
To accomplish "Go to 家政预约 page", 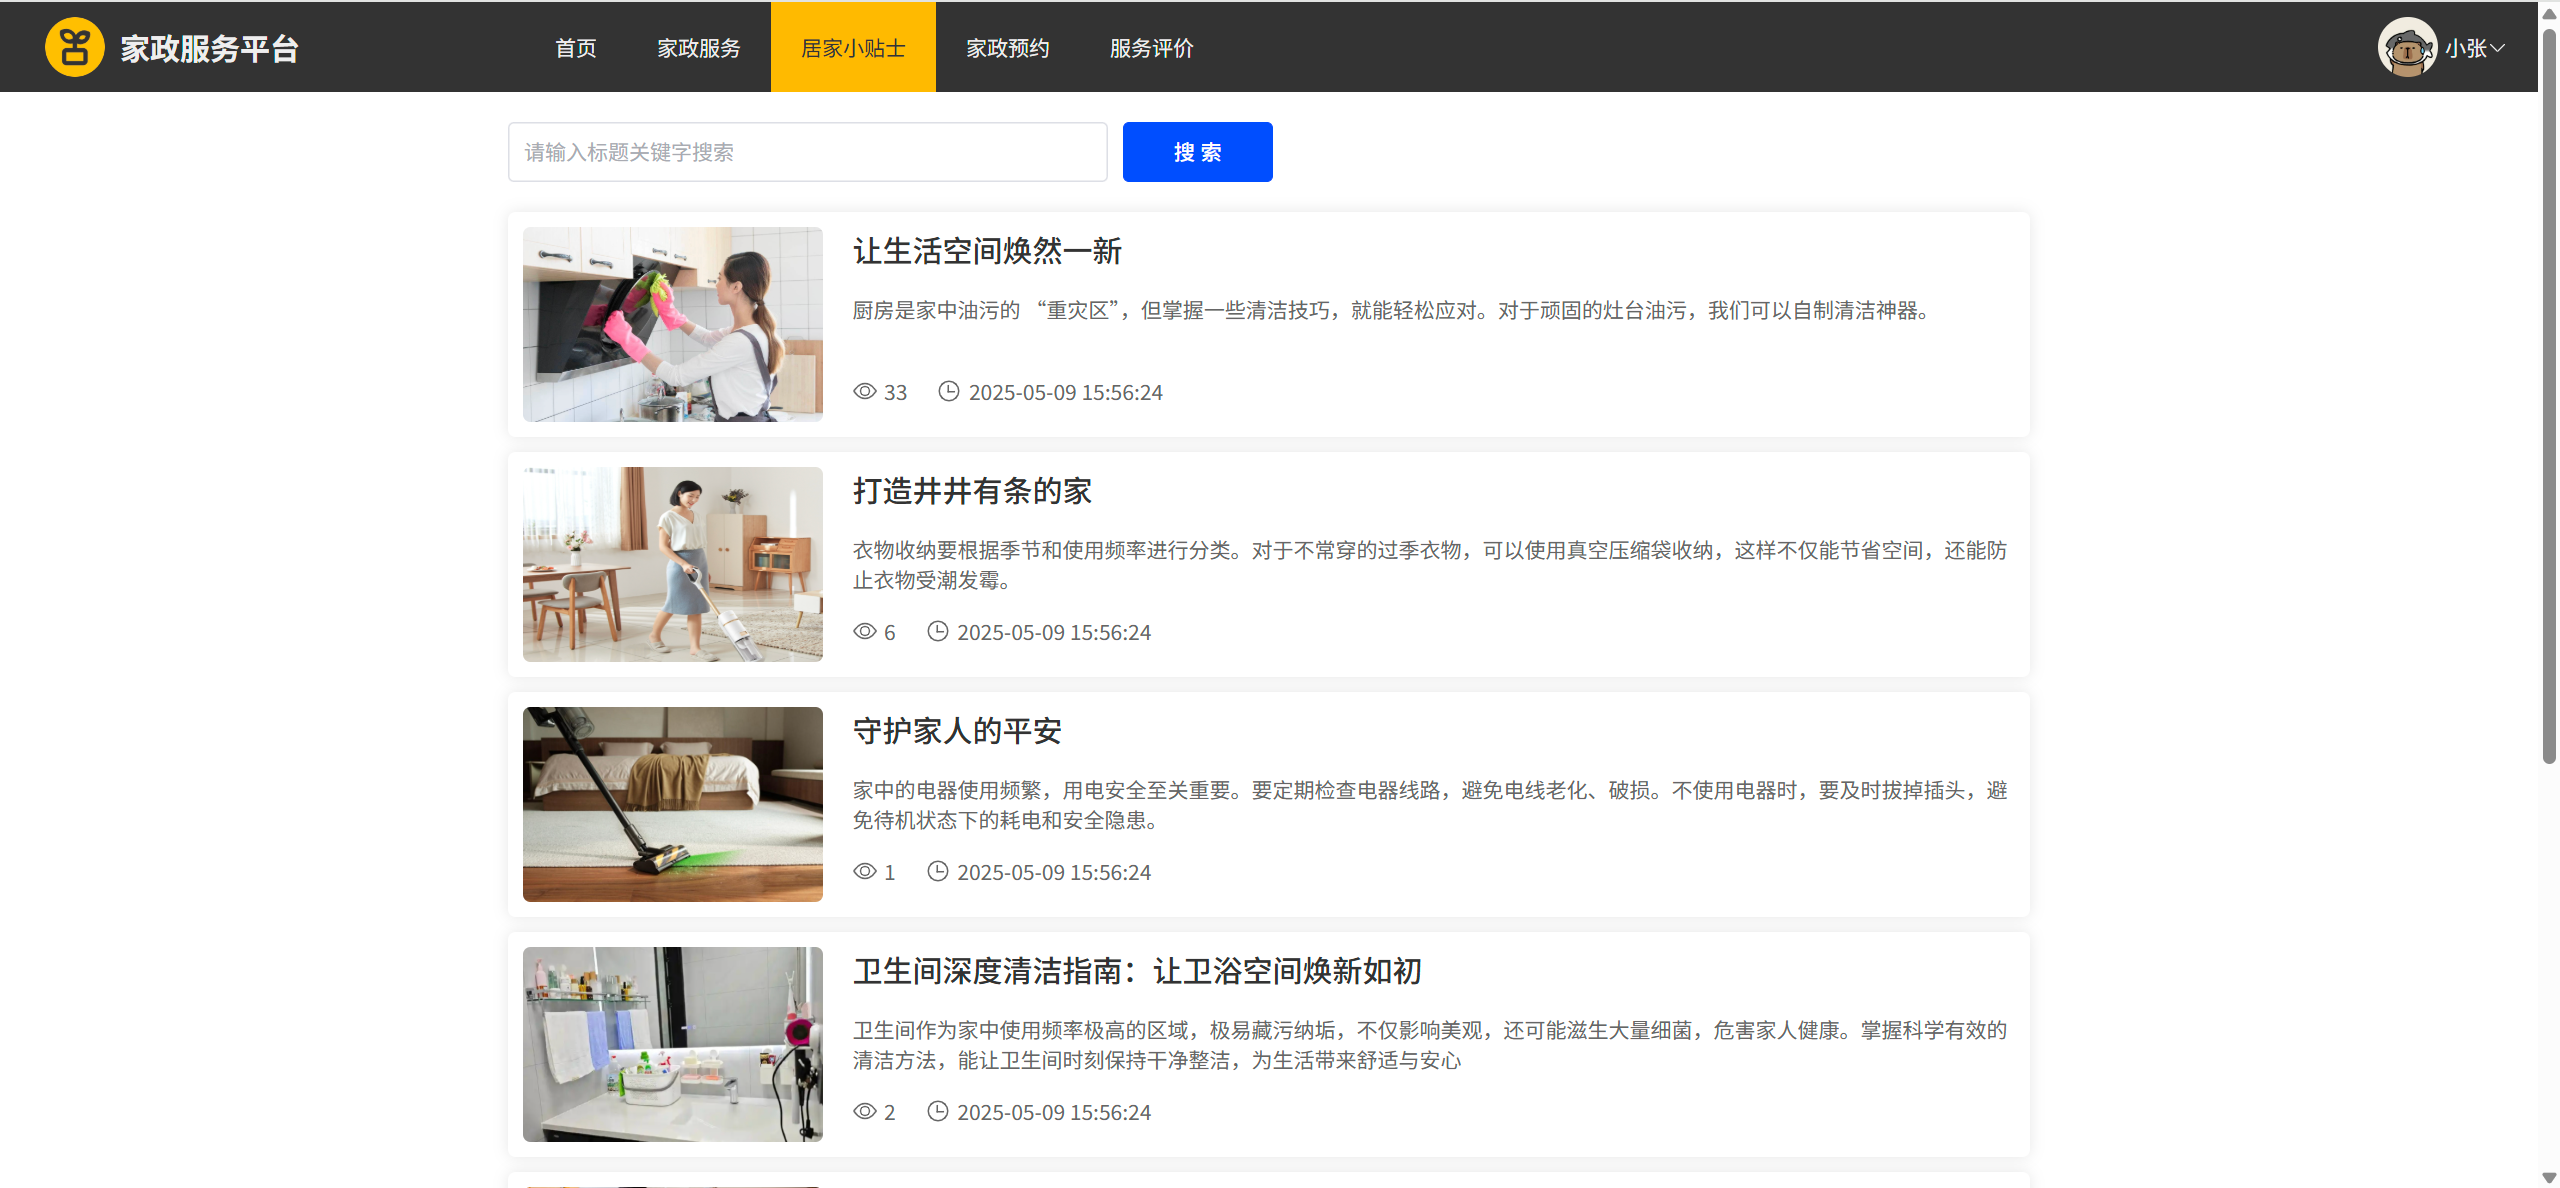I will tap(1007, 48).
